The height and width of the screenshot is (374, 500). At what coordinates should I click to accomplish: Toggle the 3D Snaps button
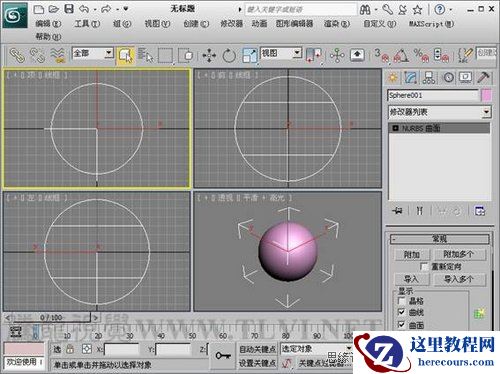pos(382,55)
